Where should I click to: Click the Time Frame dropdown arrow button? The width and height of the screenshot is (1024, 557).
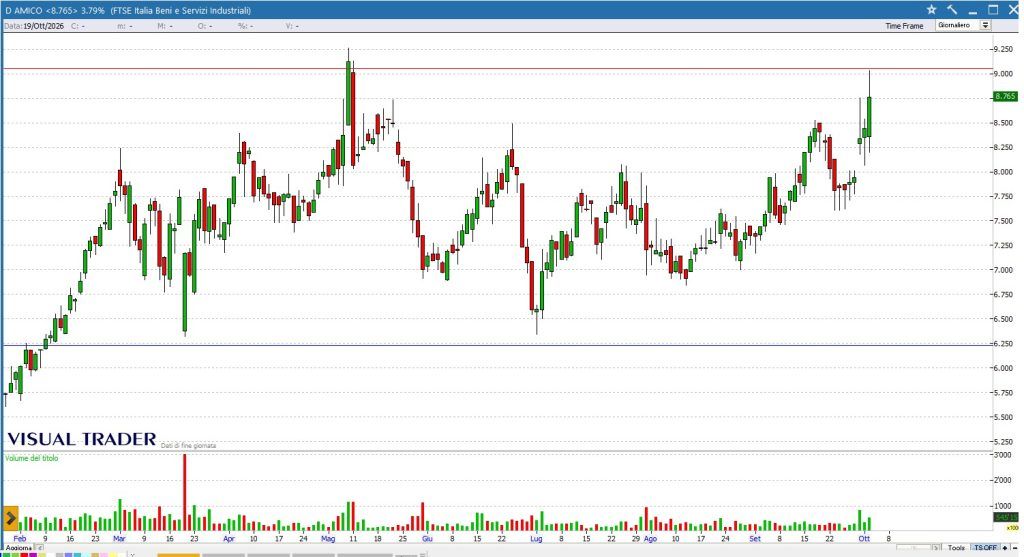click(985, 25)
